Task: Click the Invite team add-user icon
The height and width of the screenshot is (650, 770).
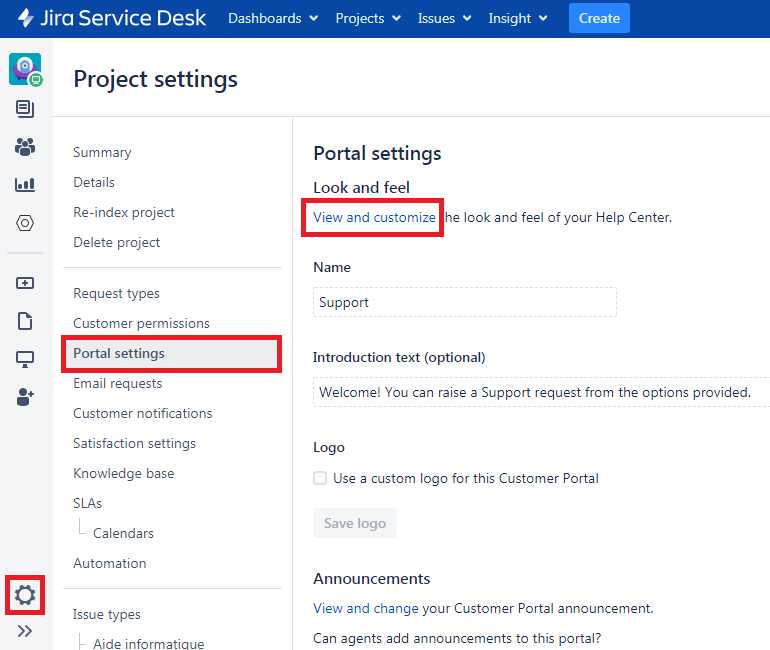Action: (x=25, y=397)
